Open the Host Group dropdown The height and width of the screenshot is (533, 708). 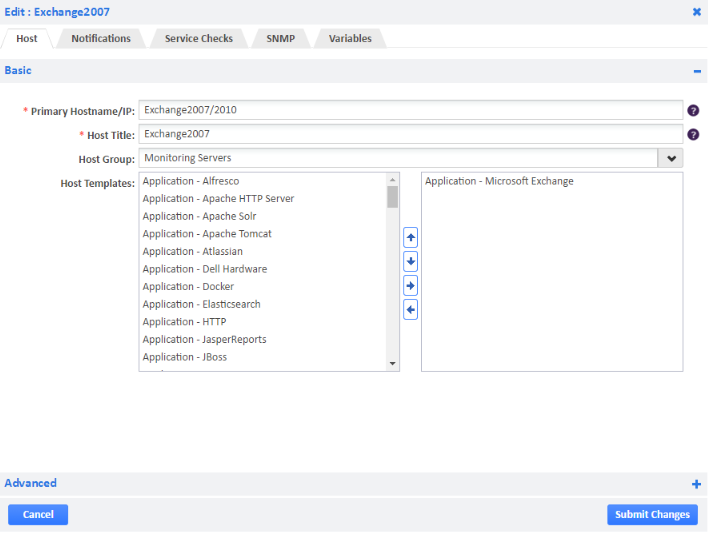671,158
